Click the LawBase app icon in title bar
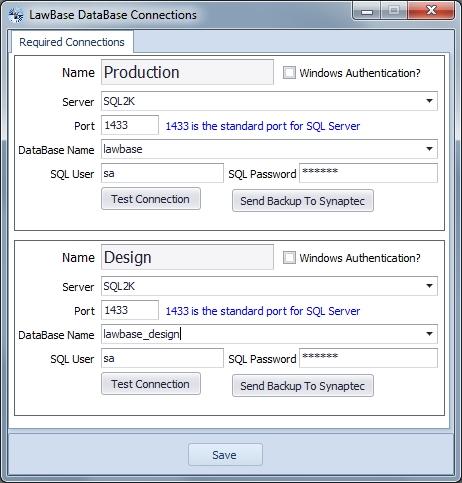462x483 pixels. [x=16, y=15]
